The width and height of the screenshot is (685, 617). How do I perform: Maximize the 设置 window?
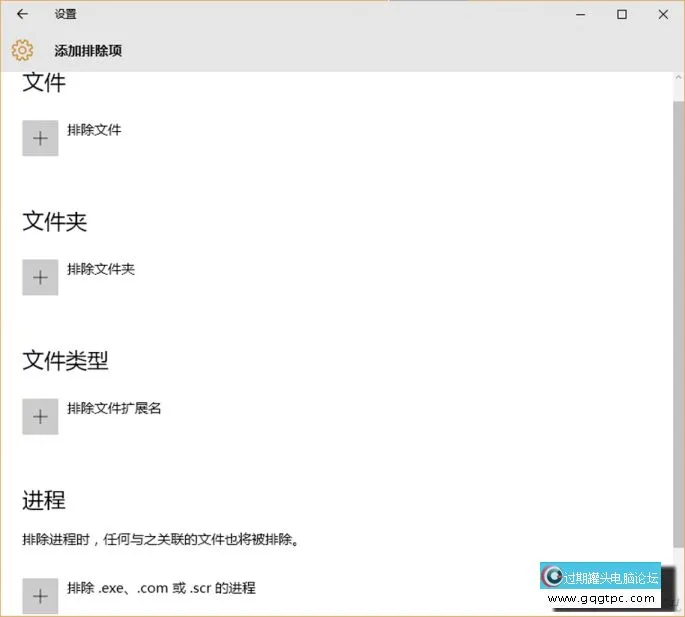click(622, 14)
